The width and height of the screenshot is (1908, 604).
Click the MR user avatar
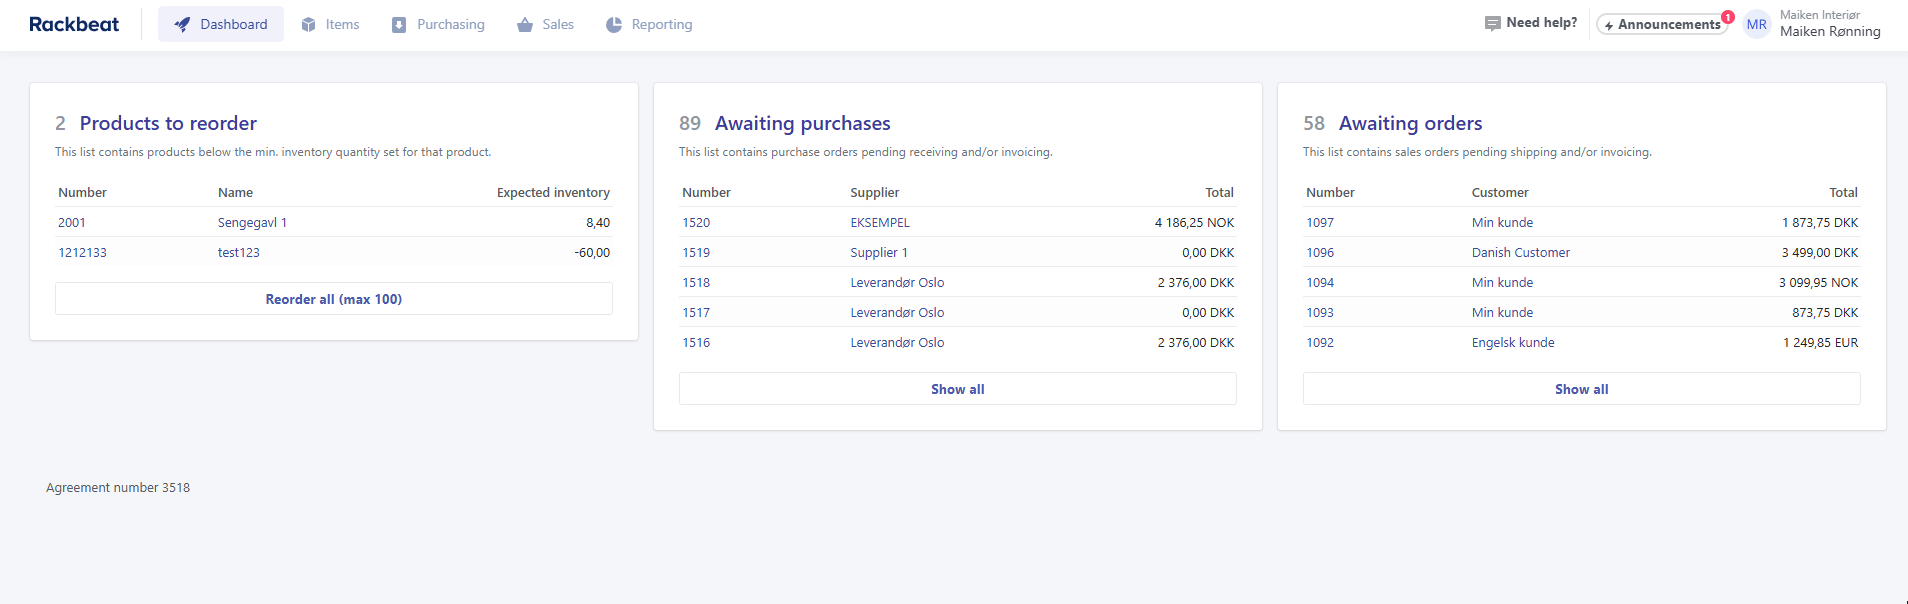1756,25
